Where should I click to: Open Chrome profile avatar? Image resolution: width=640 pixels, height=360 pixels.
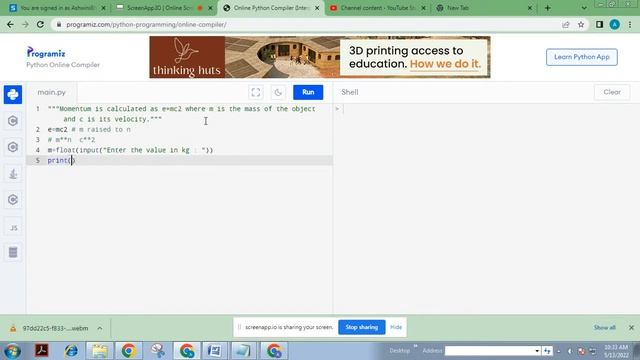pos(615,24)
